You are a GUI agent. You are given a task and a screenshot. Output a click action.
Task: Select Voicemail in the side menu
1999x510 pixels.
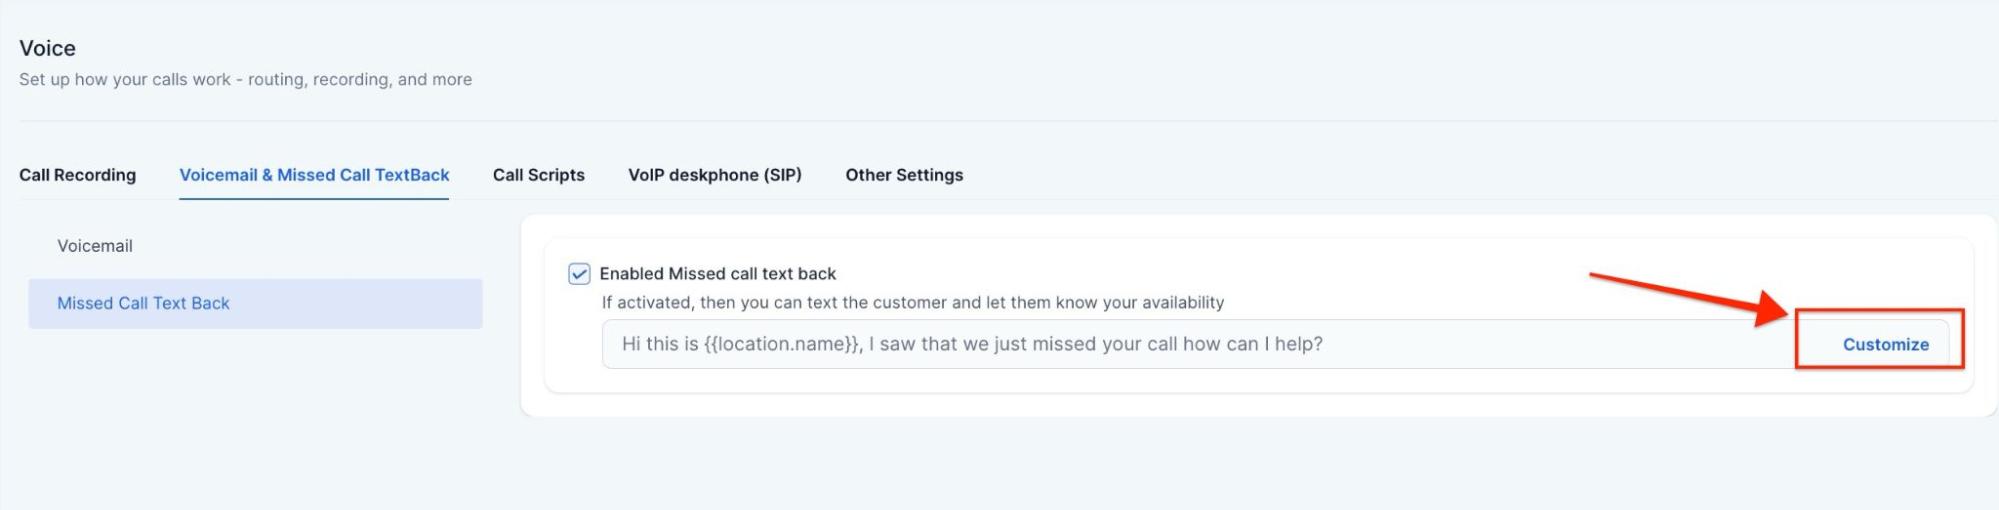coord(95,246)
